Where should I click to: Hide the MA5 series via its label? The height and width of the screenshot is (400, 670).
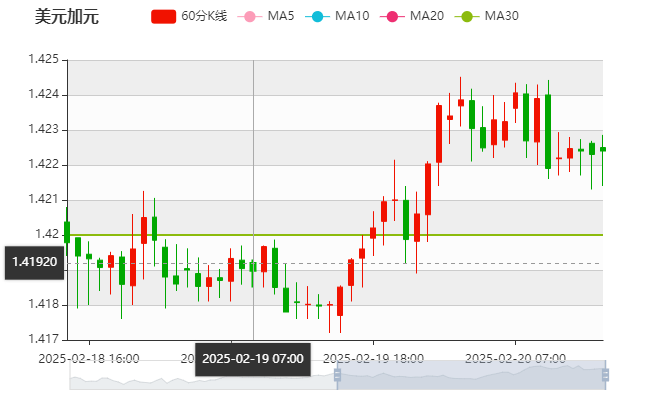[281, 17]
